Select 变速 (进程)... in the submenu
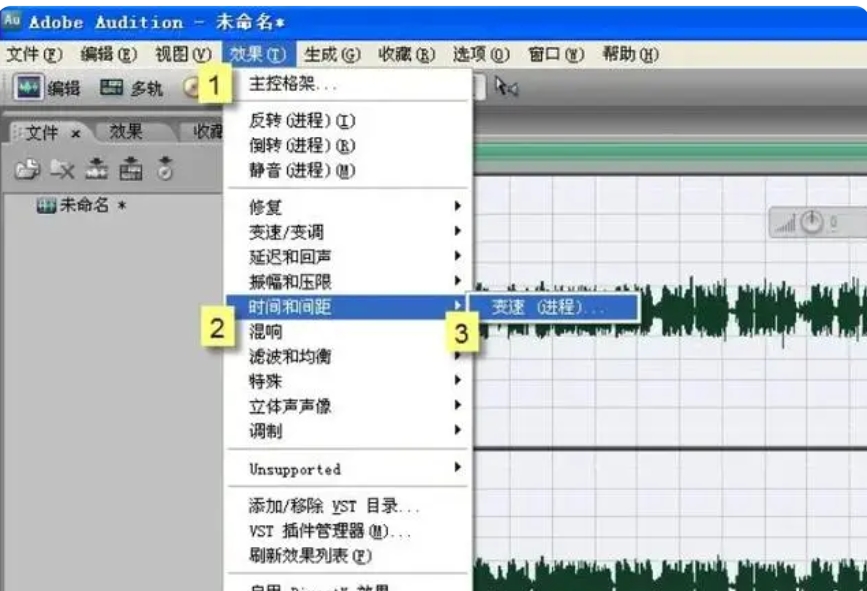This screenshot has width=867, height=591. pos(554,307)
